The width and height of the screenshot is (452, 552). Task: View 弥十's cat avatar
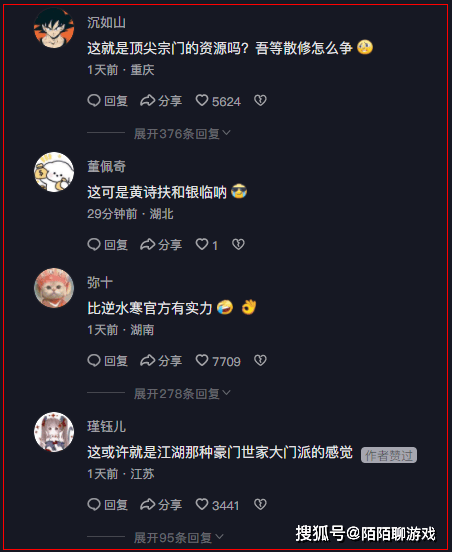click(54, 288)
